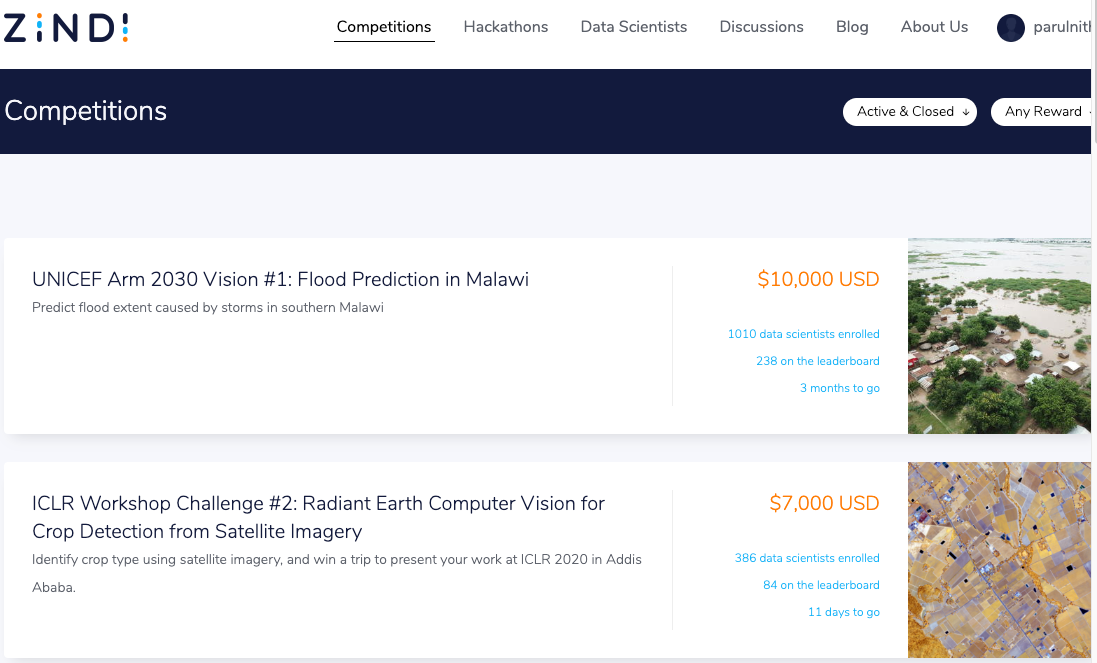Viewport: 1097px width, 663px height.
Task: Open the Discussions section
Action: [x=761, y=27]
